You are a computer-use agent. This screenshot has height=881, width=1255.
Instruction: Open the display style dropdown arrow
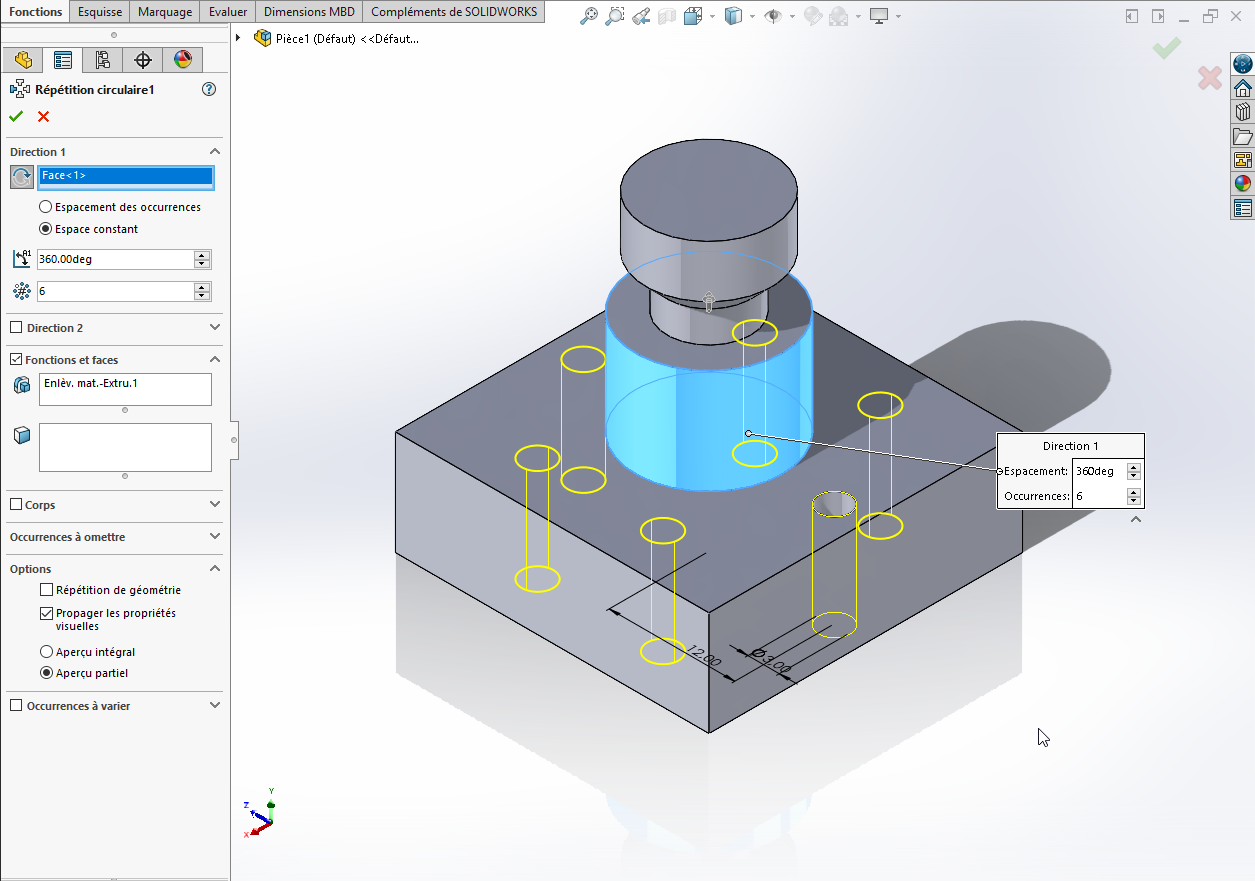[x=751, y=16]
